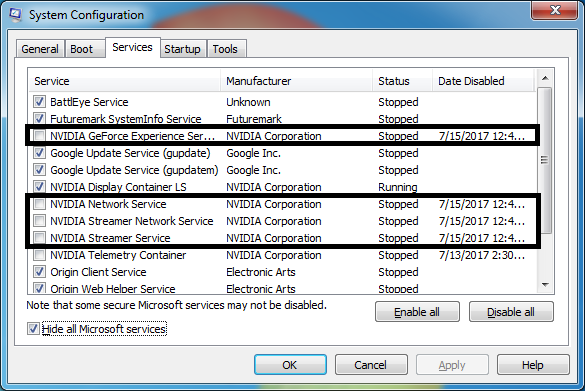This screenshot has width=585, height=391.
Task: Click Futuremark manufacturer cell
Action: (x=254, y=119)
